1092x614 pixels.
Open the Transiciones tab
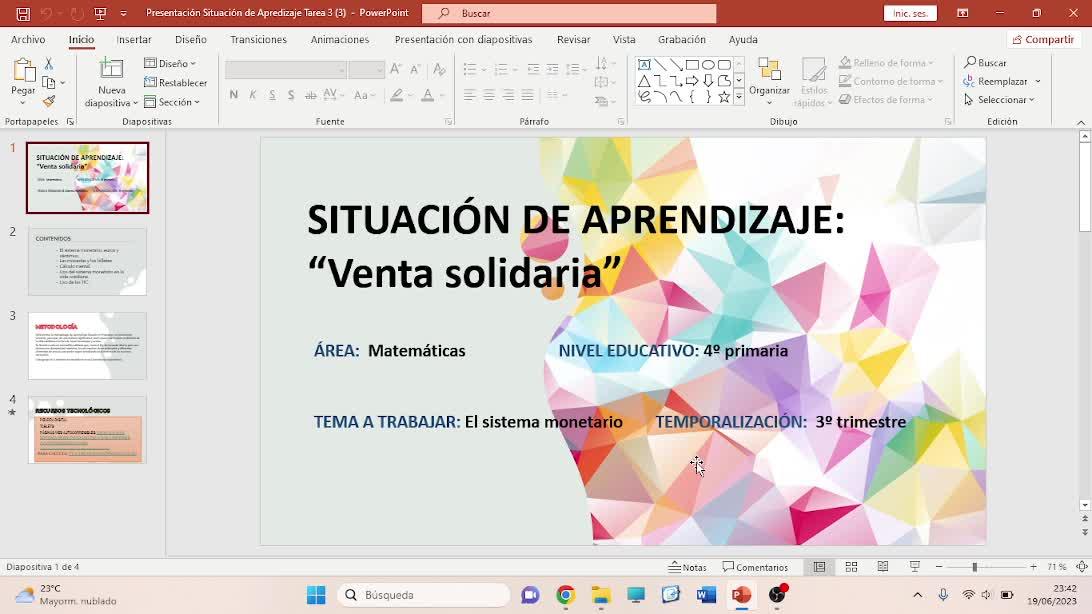click(258, 39)
